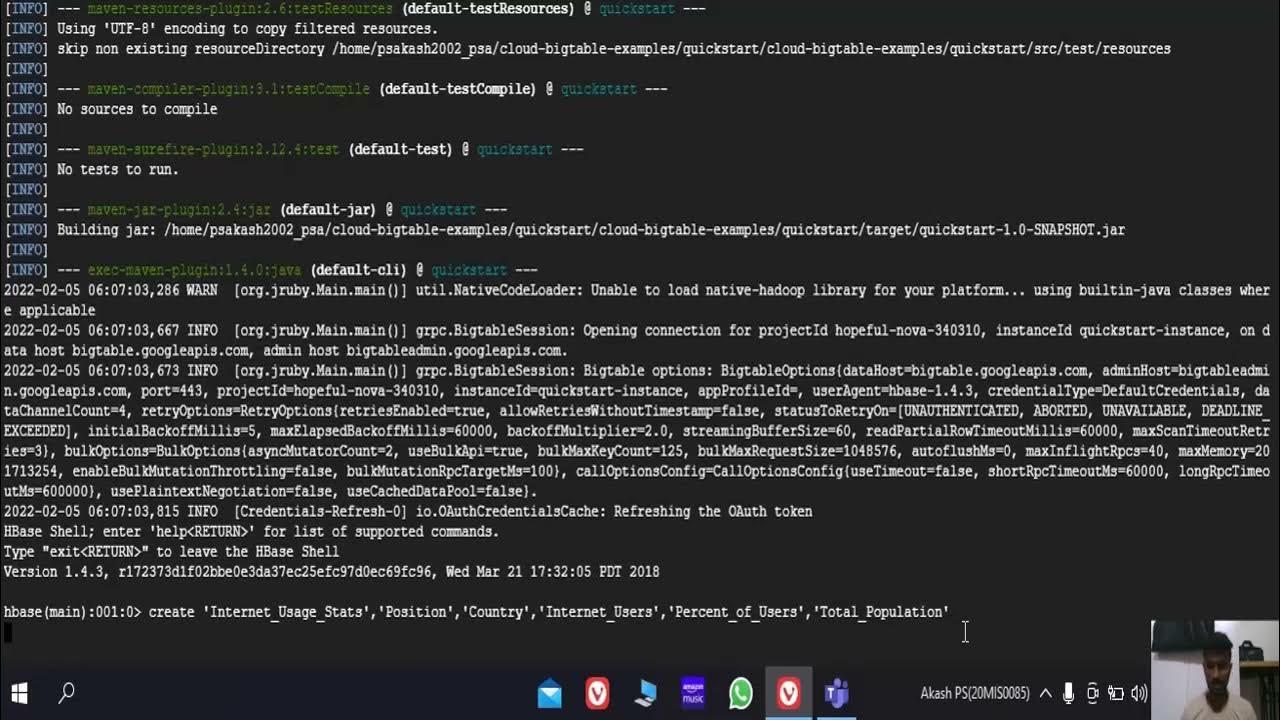The width and height of the screenshot is (1280, 720).
Task: Click the hbase(main):001:0> prompt
Action: pos(72,612)
